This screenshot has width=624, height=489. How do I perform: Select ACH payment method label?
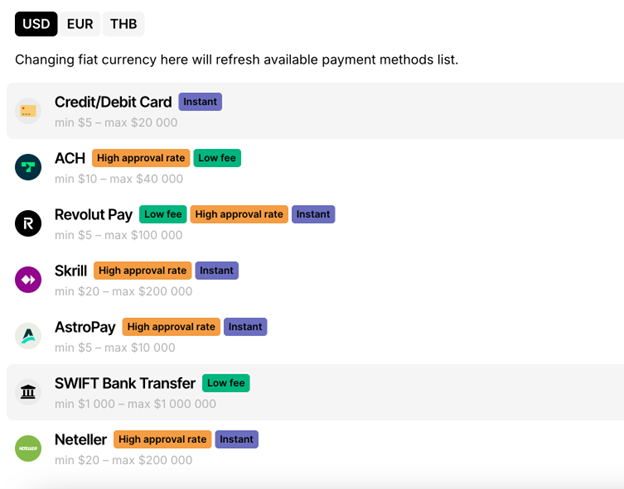coord(70,158)
